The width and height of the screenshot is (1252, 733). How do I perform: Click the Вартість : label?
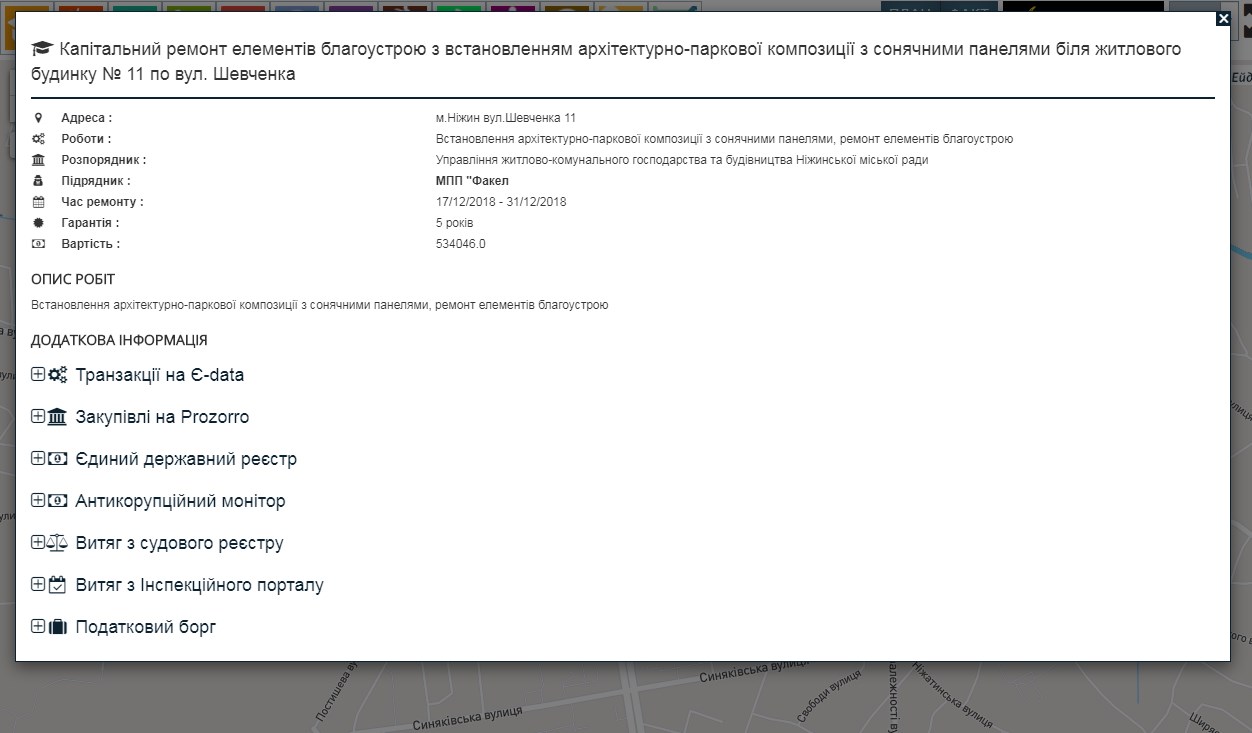[x=90, y=244]
